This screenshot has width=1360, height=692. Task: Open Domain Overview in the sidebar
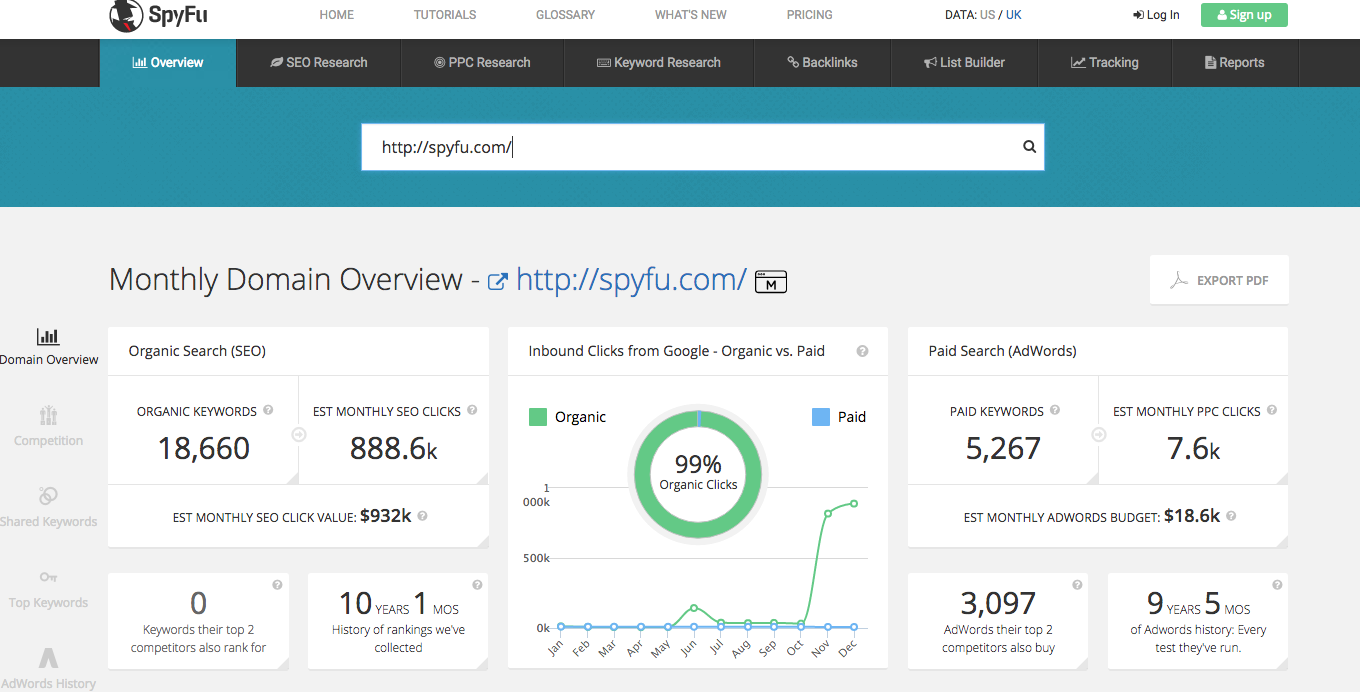coord(48,347)
